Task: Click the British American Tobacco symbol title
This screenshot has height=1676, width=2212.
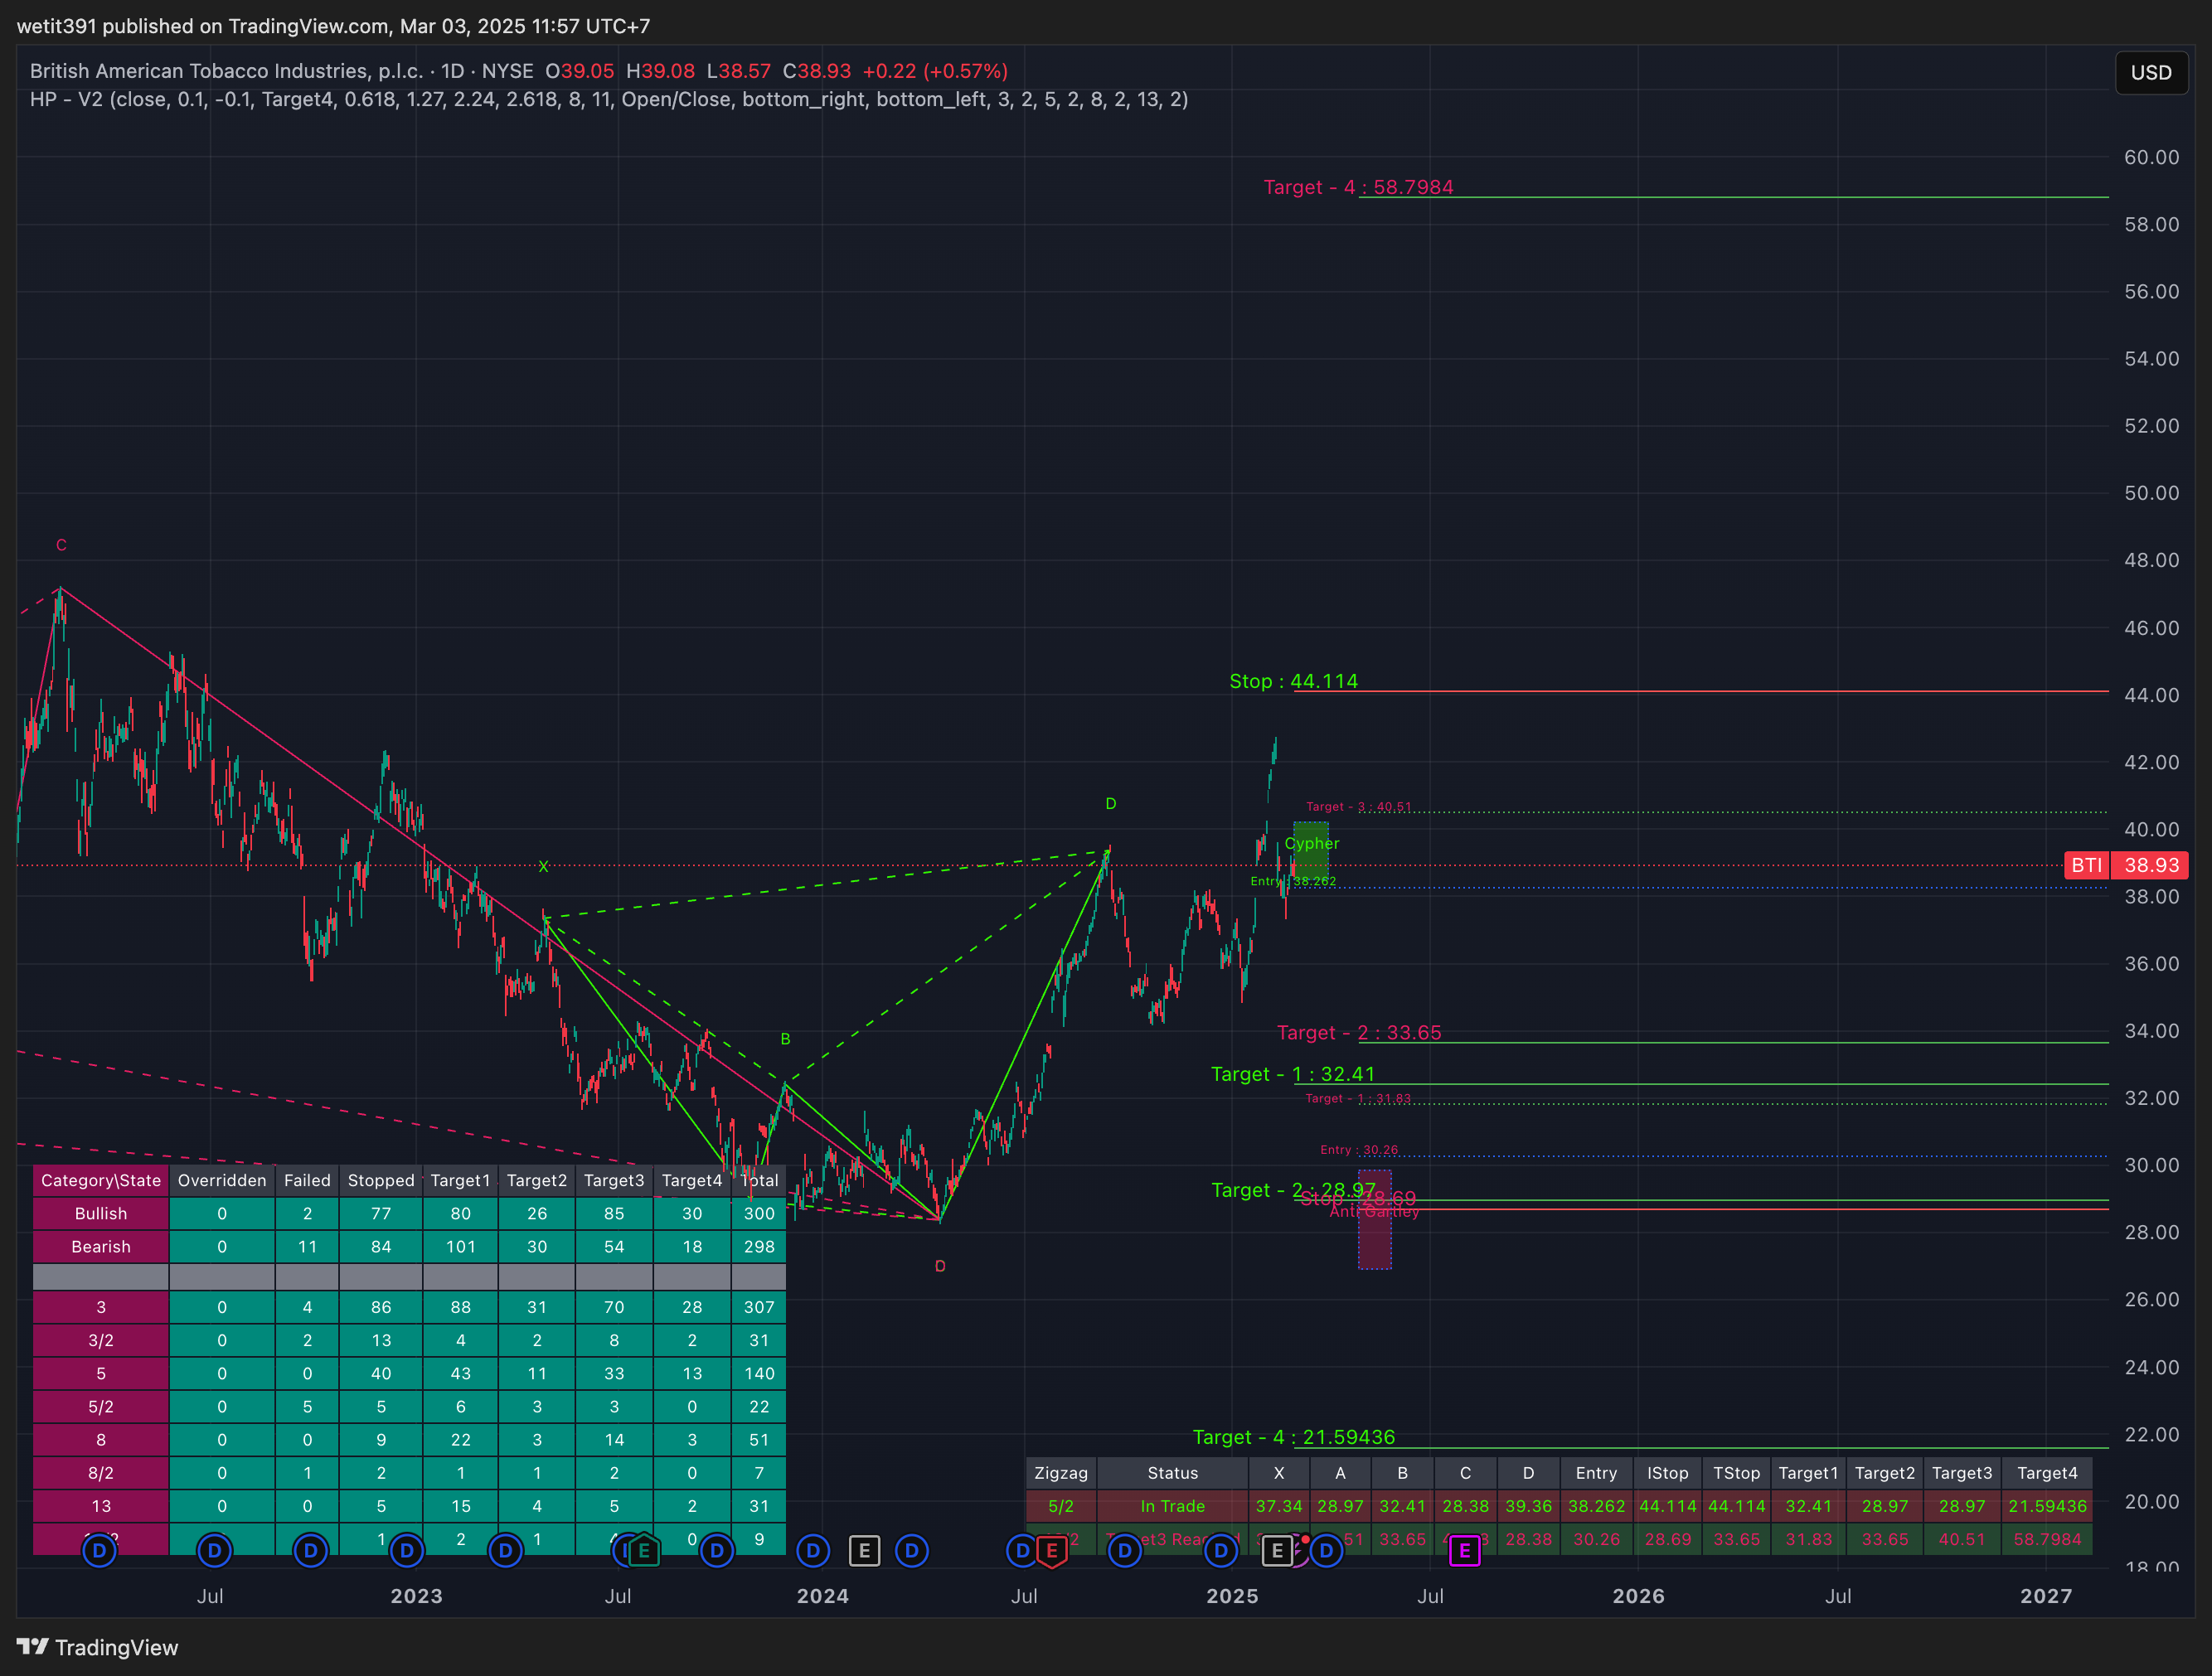Action: pos(227,71)
